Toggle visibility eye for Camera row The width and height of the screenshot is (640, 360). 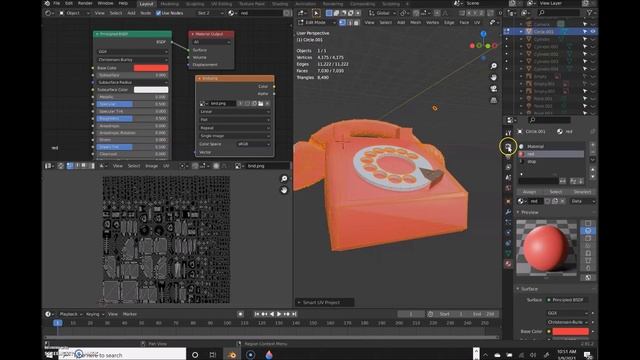[x=593, y=24]
